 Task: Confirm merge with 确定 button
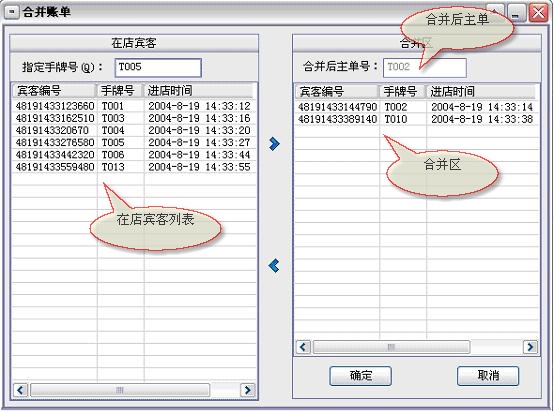[360, 376]
